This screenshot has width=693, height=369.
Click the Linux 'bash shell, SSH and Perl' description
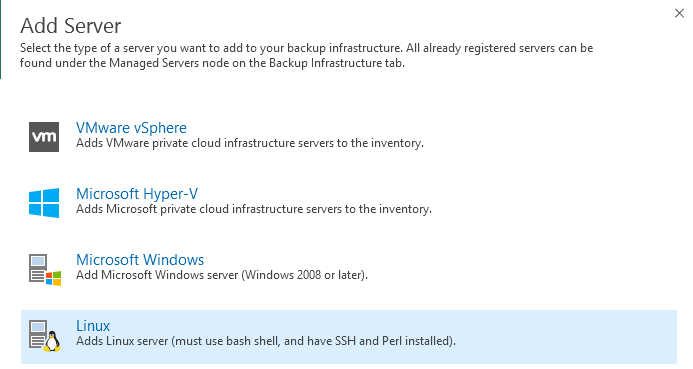click(266, 341)
